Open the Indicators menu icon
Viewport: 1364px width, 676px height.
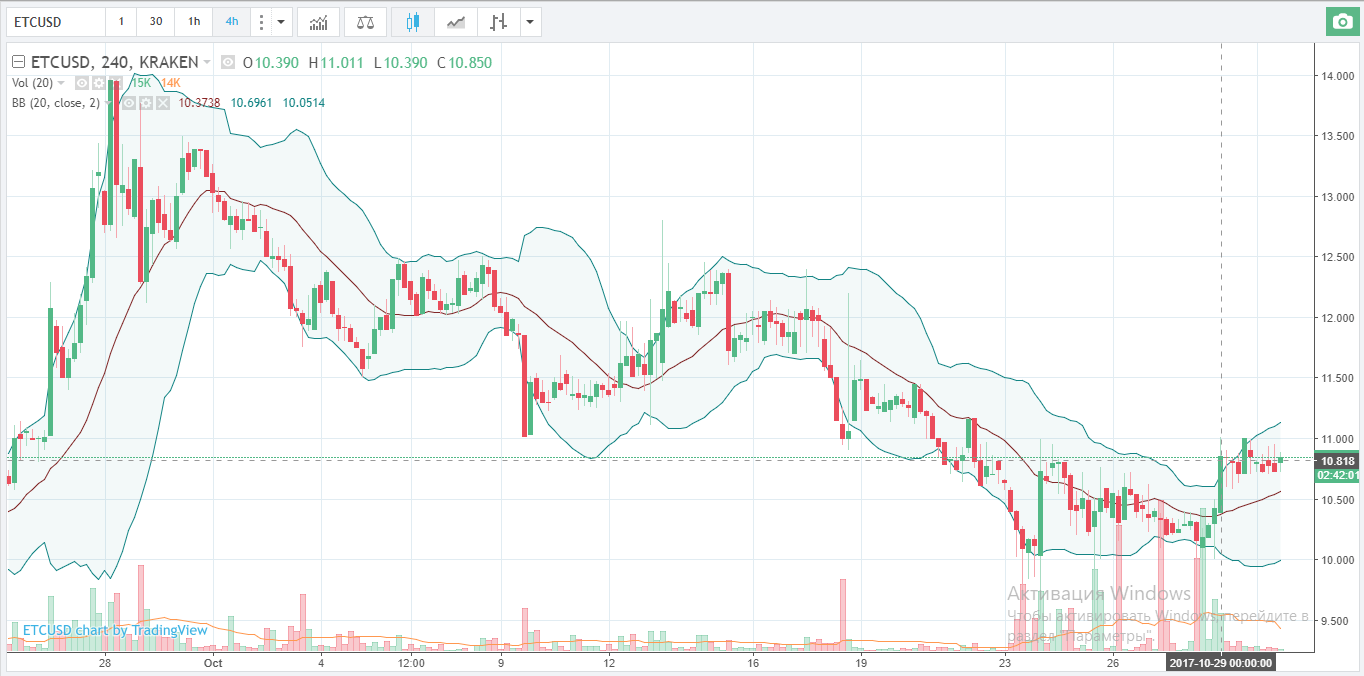coord(318,21)
